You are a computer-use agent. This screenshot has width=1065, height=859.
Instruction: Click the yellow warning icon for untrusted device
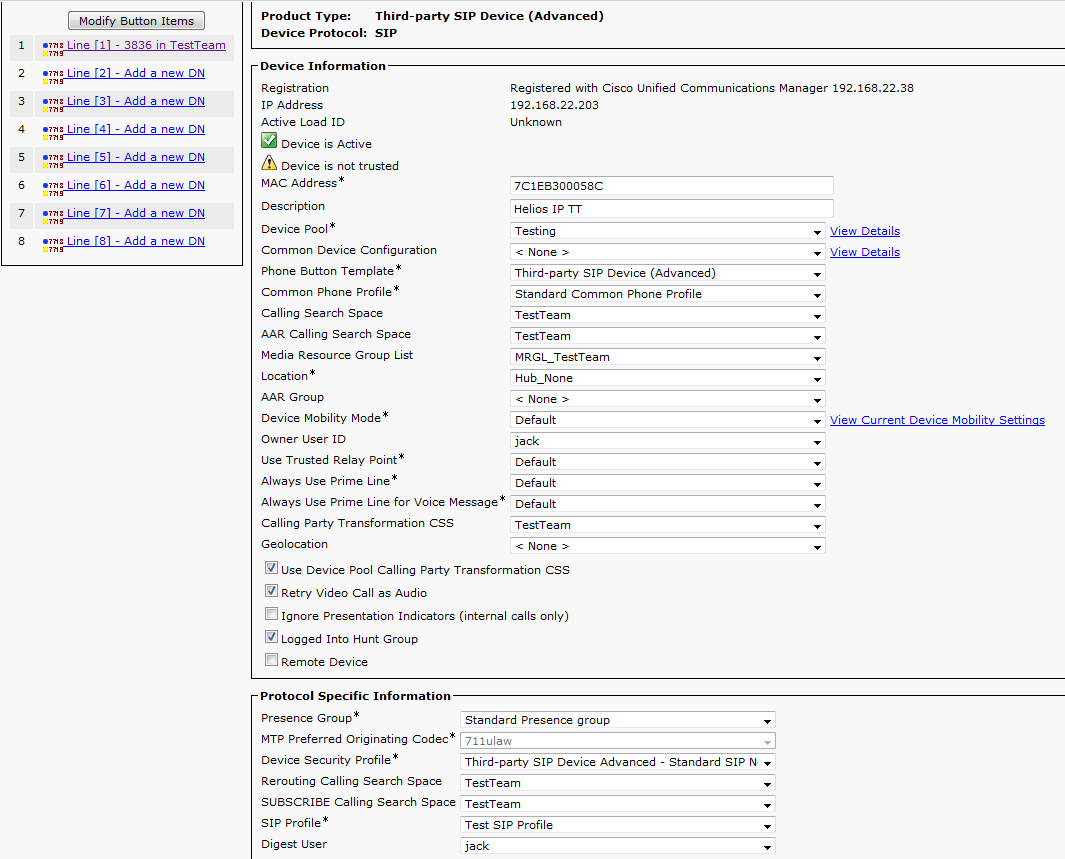point(269,164)
